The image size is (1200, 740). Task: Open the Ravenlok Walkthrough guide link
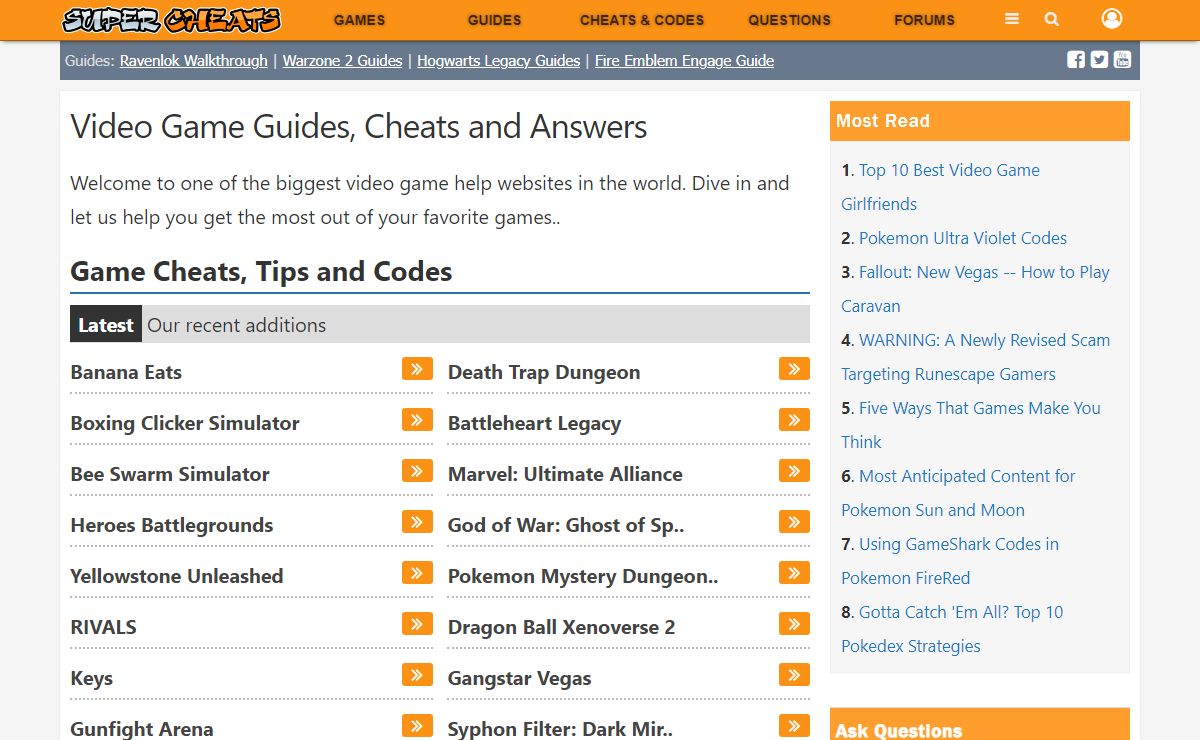coord(194,61)
